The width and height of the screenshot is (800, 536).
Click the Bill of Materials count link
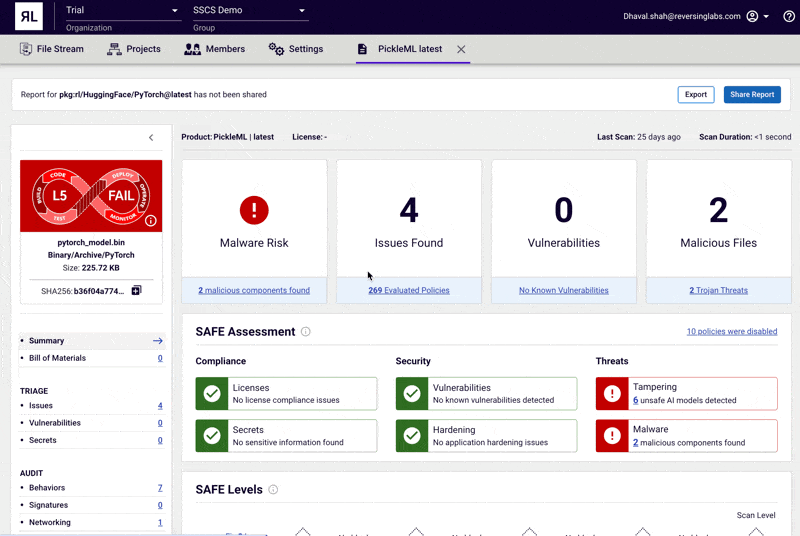click(x=160, y=358)
